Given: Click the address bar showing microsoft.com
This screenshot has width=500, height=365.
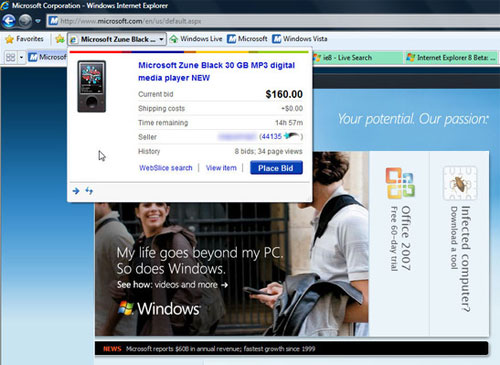Looking at the screenshot, I should click(273, 21).
